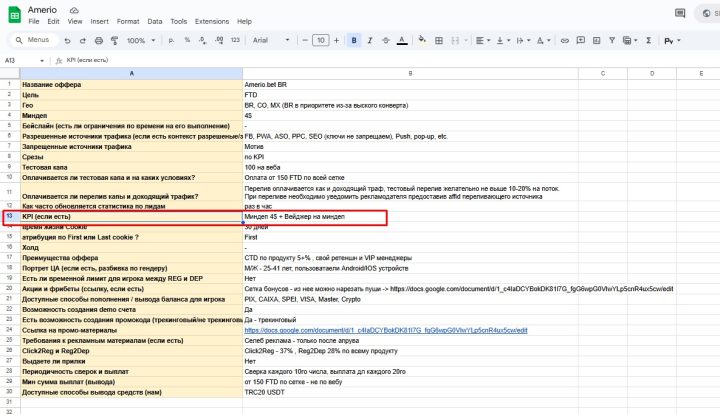This screenshot has width=720, height=414.
Task: Select row 1 header
Action: (10, 84)
